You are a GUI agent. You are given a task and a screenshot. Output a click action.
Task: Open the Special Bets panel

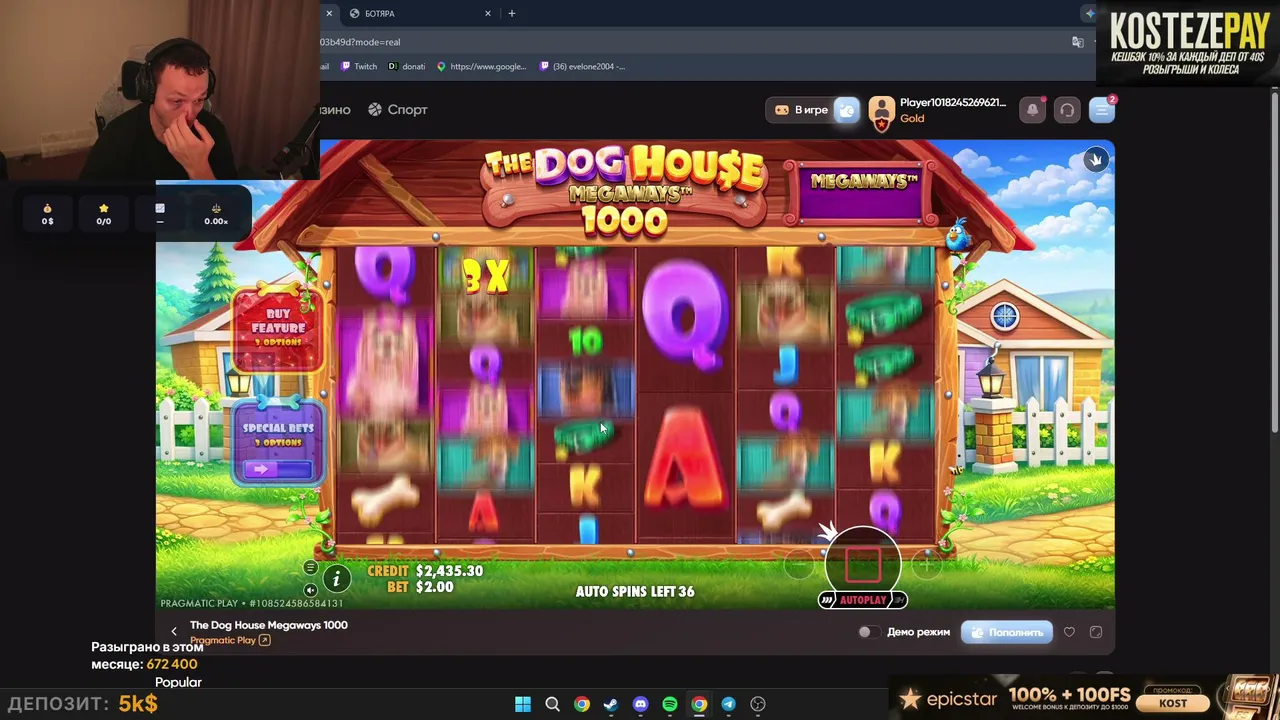click(x=278, y=434)
